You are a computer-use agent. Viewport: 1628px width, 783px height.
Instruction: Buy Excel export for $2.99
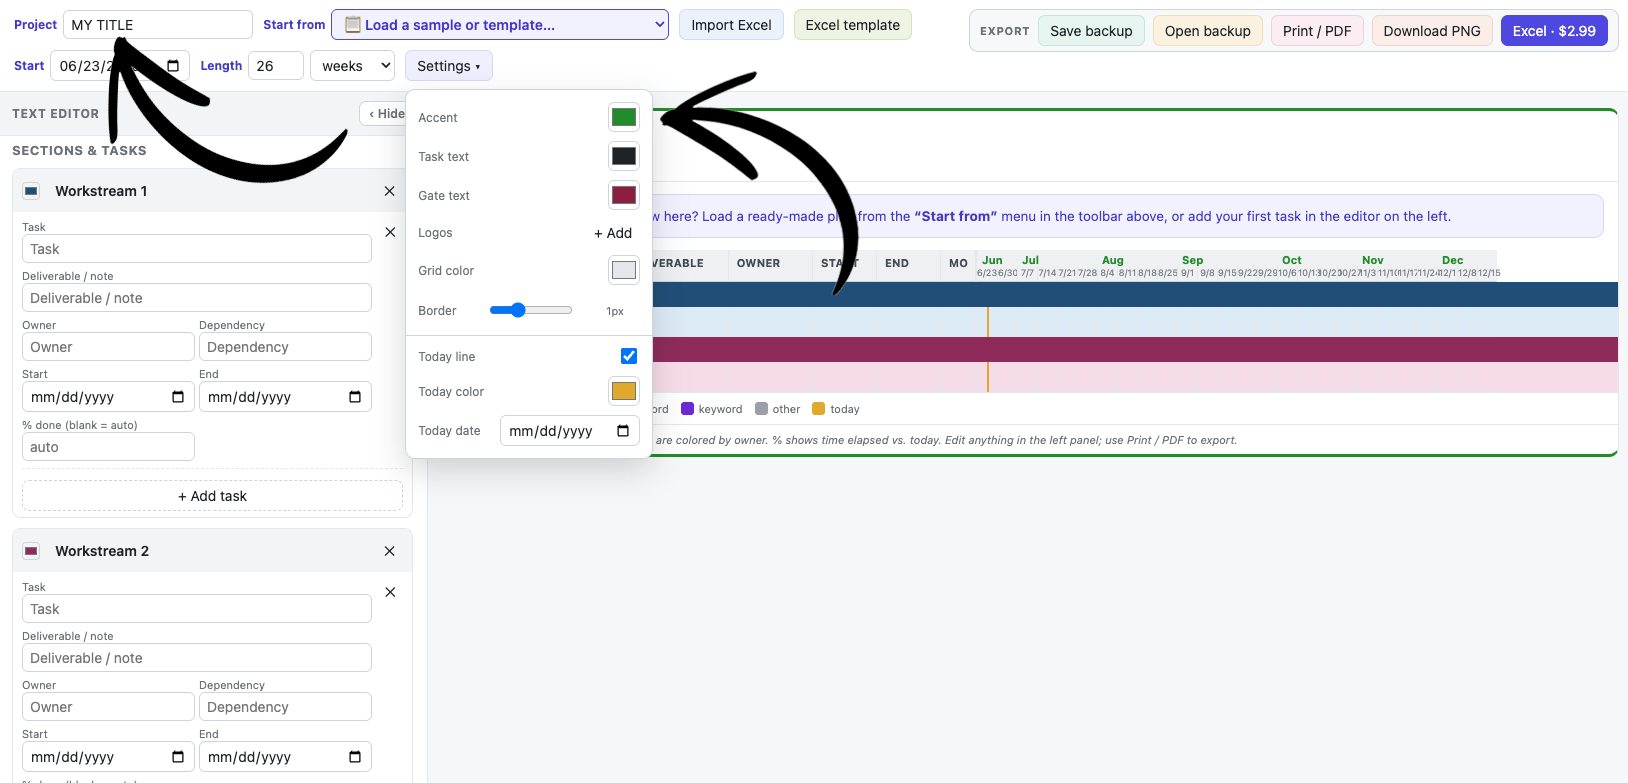1554,31
